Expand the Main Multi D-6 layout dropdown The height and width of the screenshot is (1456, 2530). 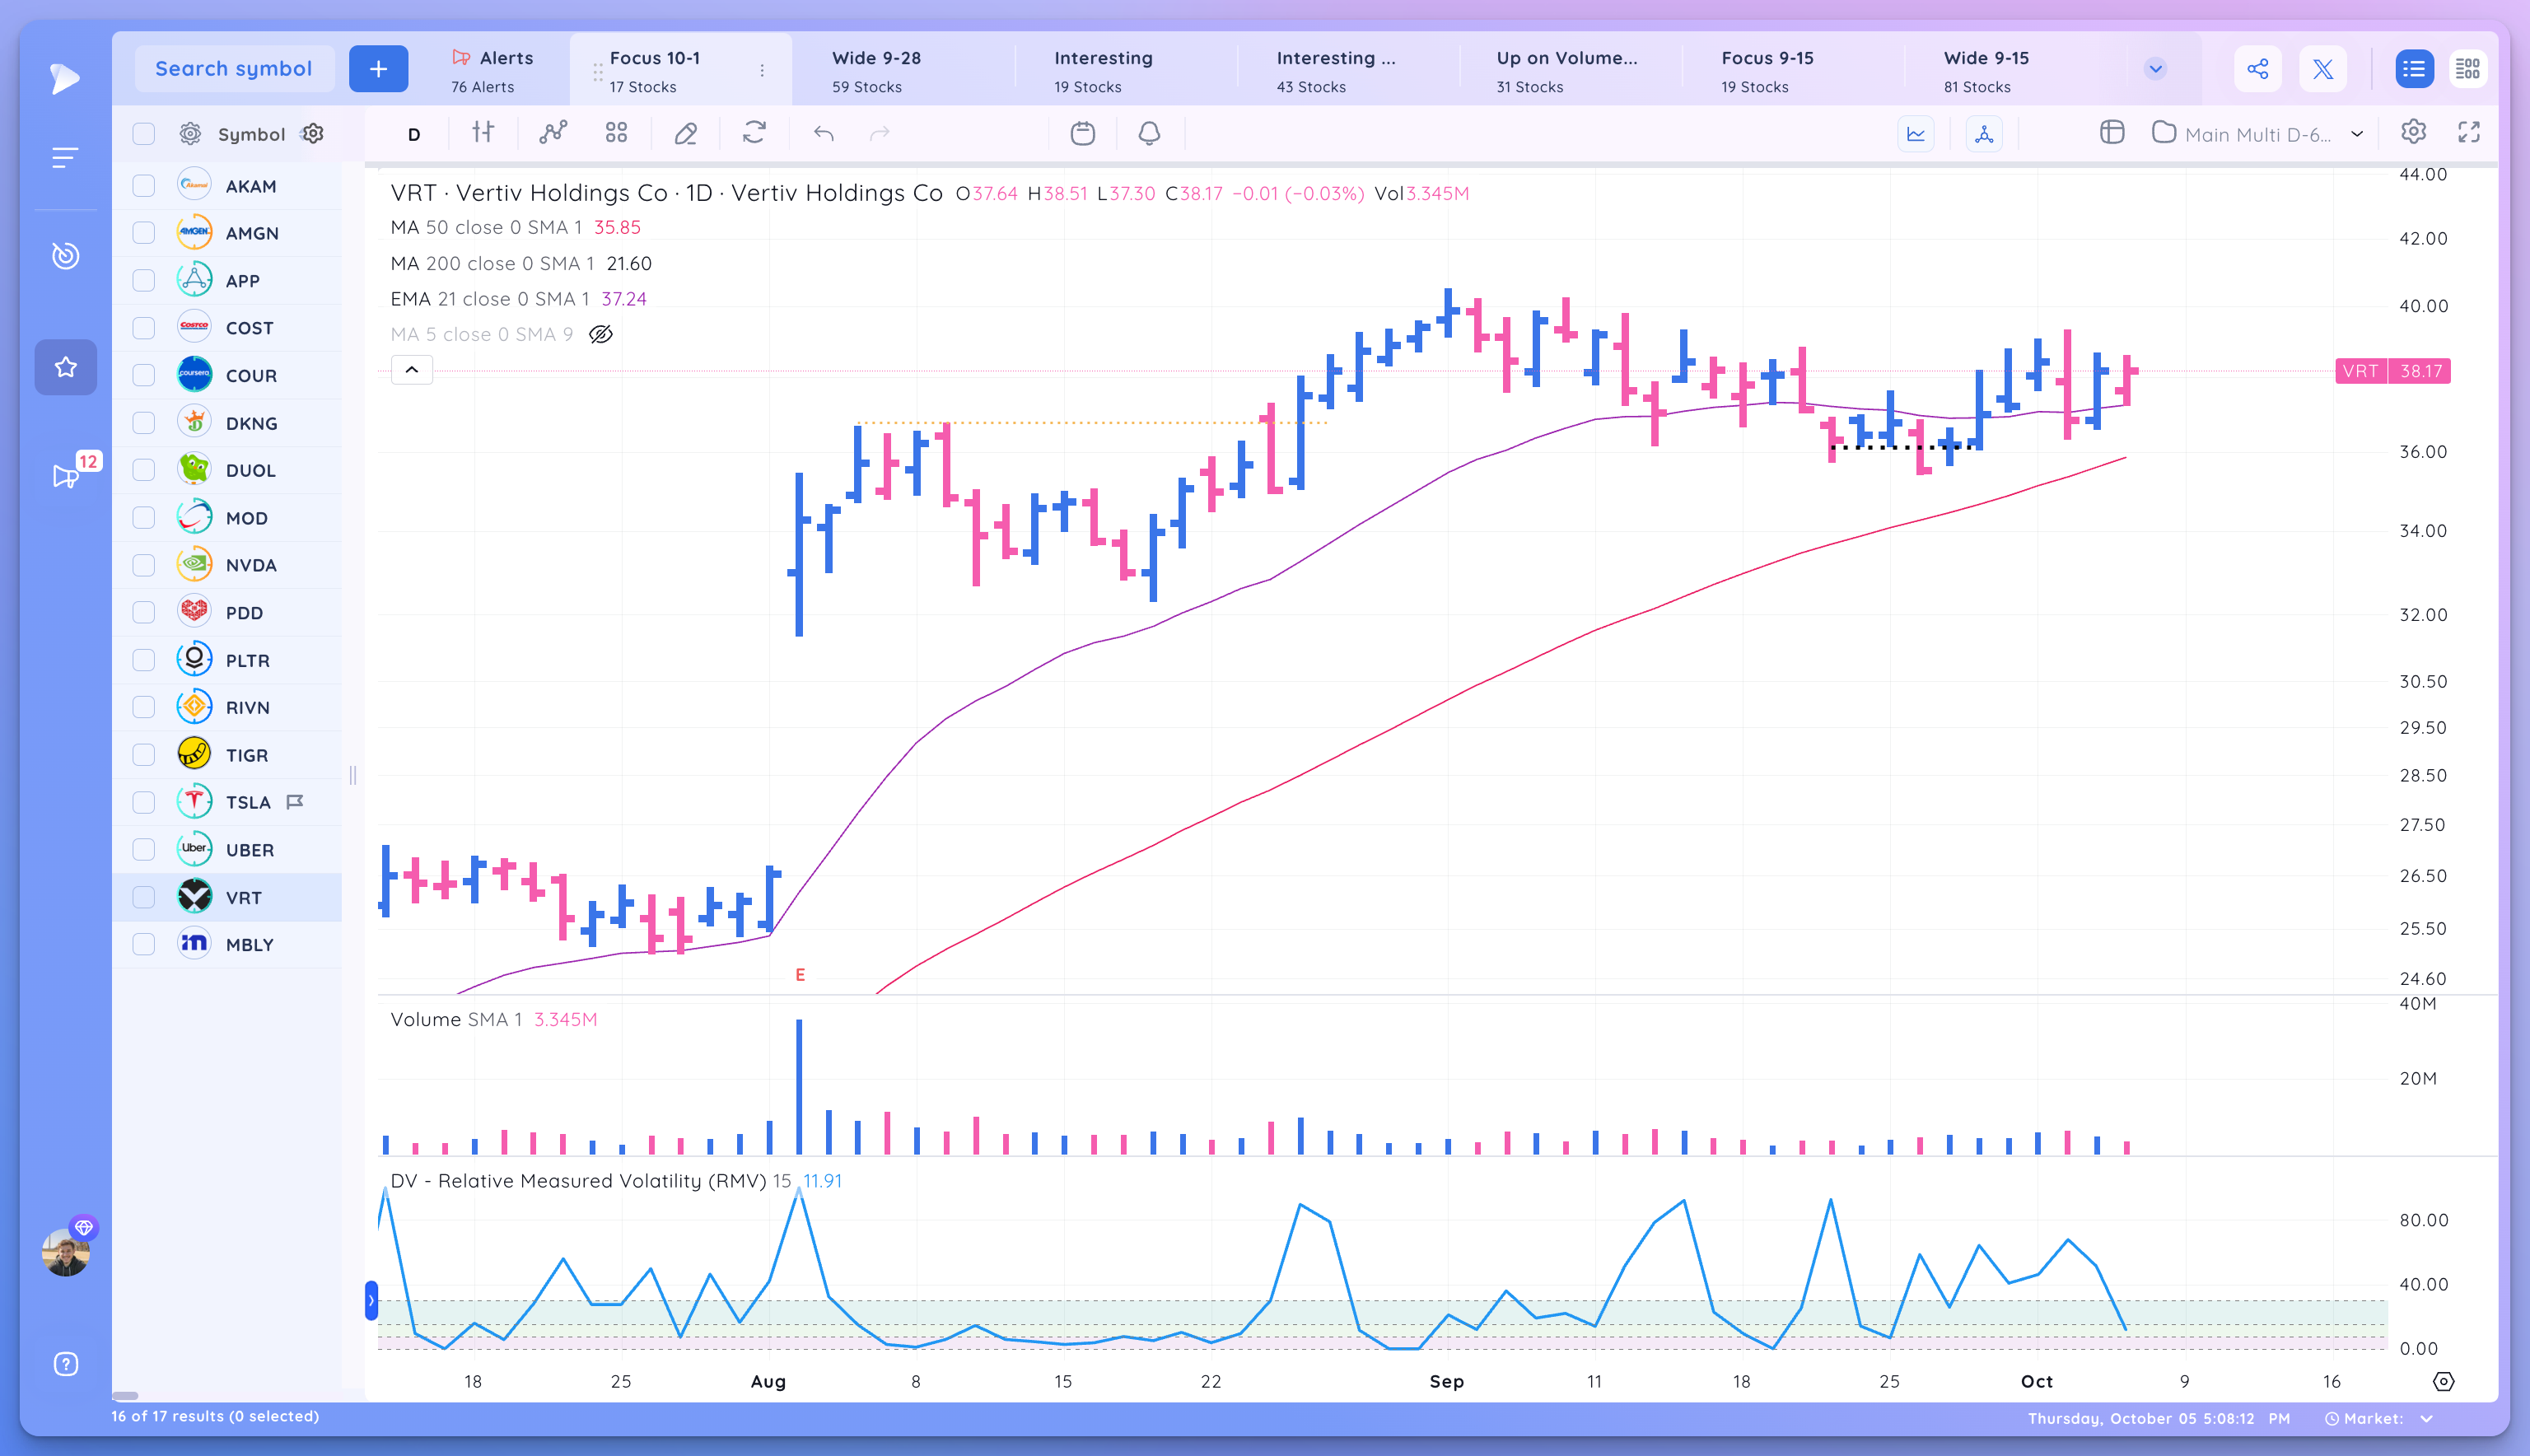pyautogui.click(x=2357, y=134)
